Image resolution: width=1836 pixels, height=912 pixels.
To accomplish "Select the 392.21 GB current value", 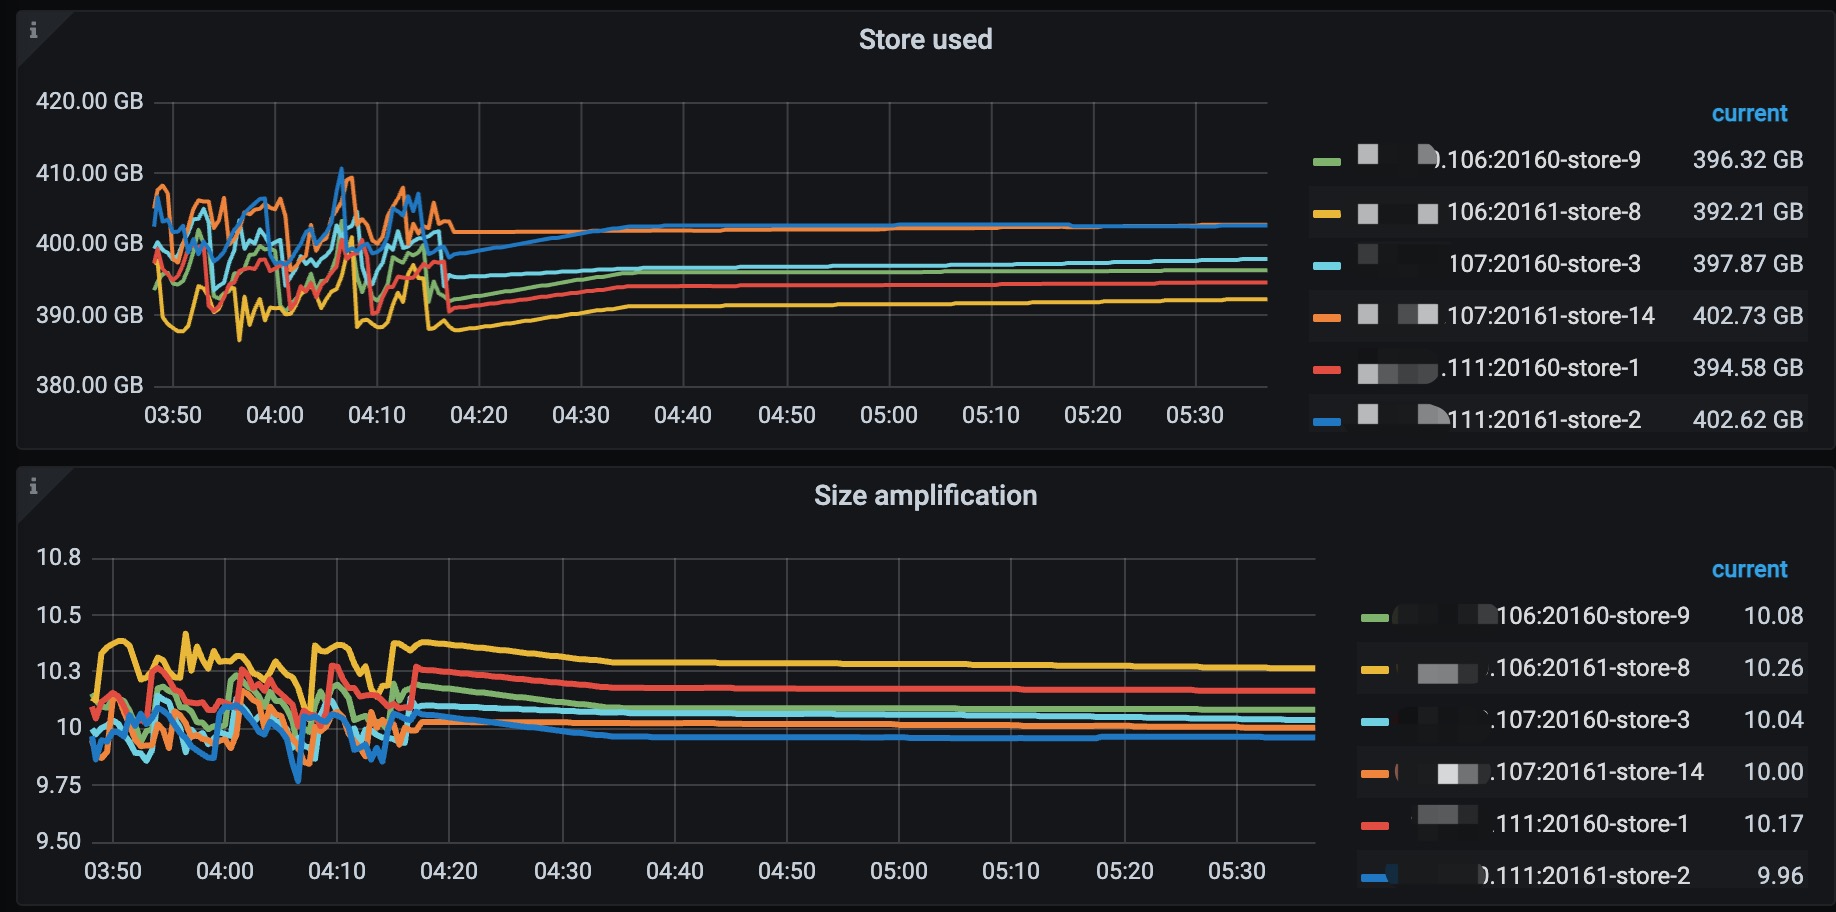I will pyautogui.click(x=1748, y=212).
